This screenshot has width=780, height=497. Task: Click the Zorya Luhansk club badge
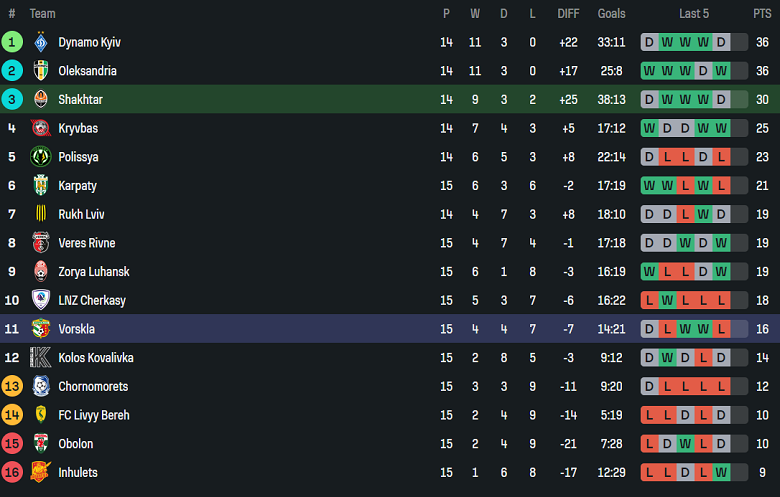(41, 272)
